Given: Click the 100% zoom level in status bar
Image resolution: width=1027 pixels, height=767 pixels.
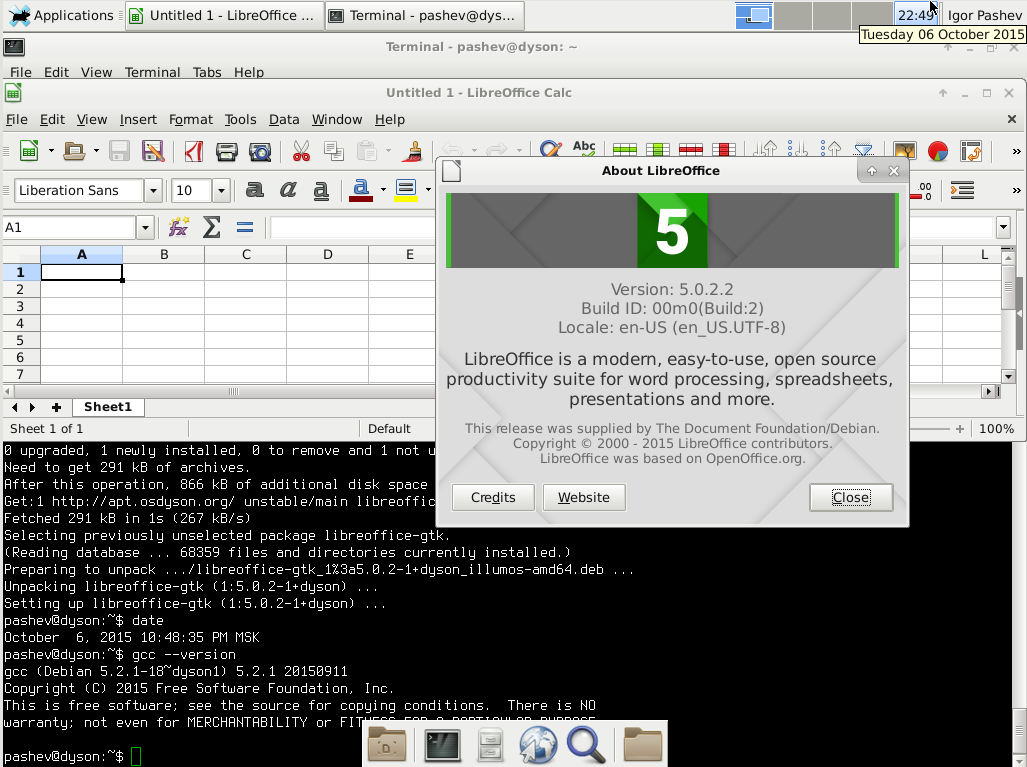Looking at the screenshot, I should 996,429.
